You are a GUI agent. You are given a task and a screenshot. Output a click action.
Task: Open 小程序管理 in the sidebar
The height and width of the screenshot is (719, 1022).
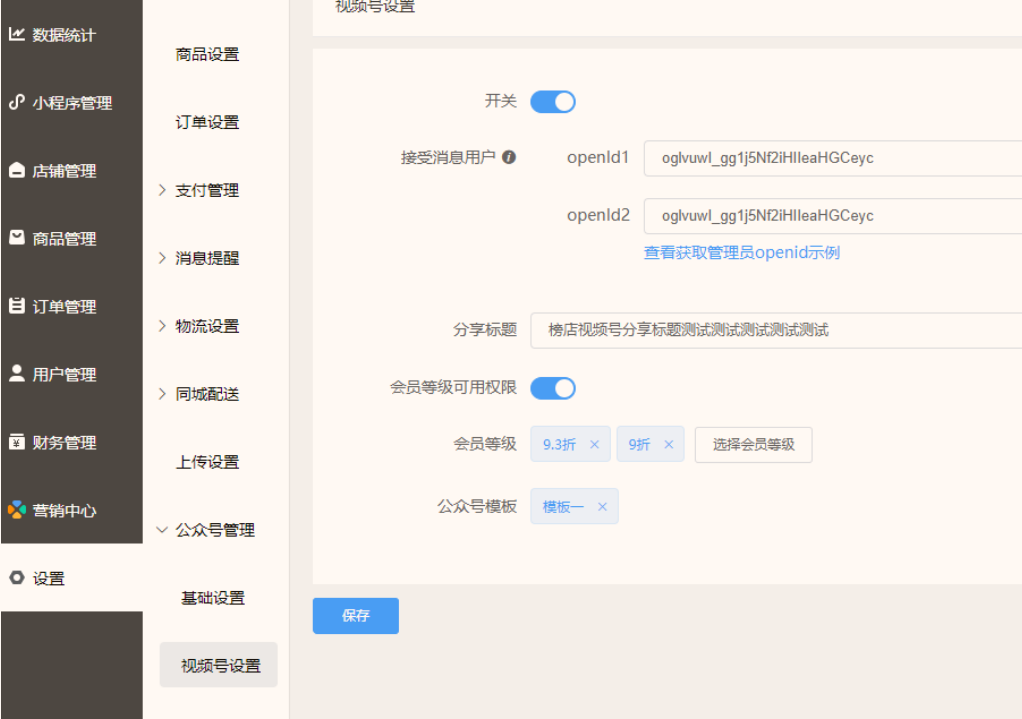(x=72, y=102)
